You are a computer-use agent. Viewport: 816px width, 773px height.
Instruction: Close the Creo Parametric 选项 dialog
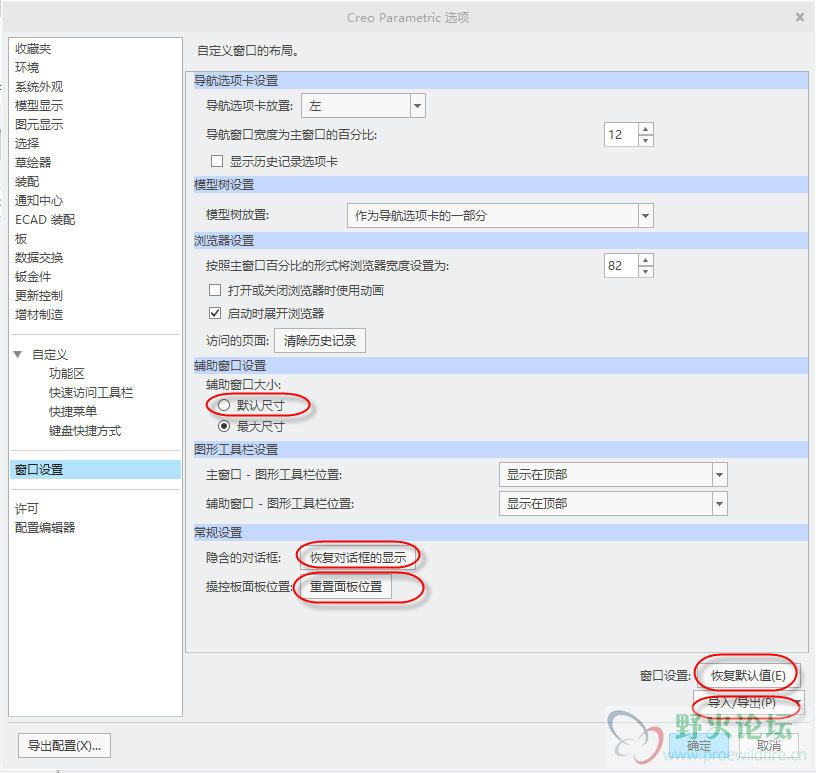[x=800, y=17]
